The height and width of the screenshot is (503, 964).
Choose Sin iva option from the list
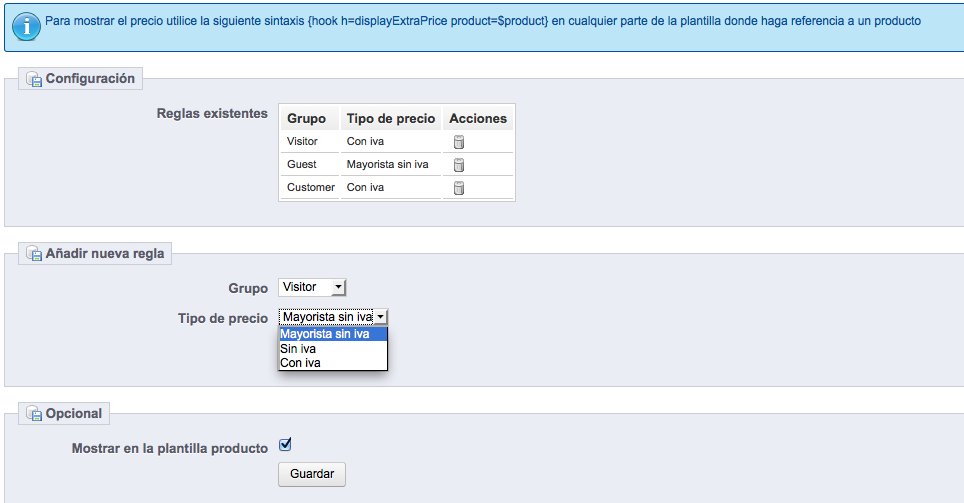[x=333, y=349]
